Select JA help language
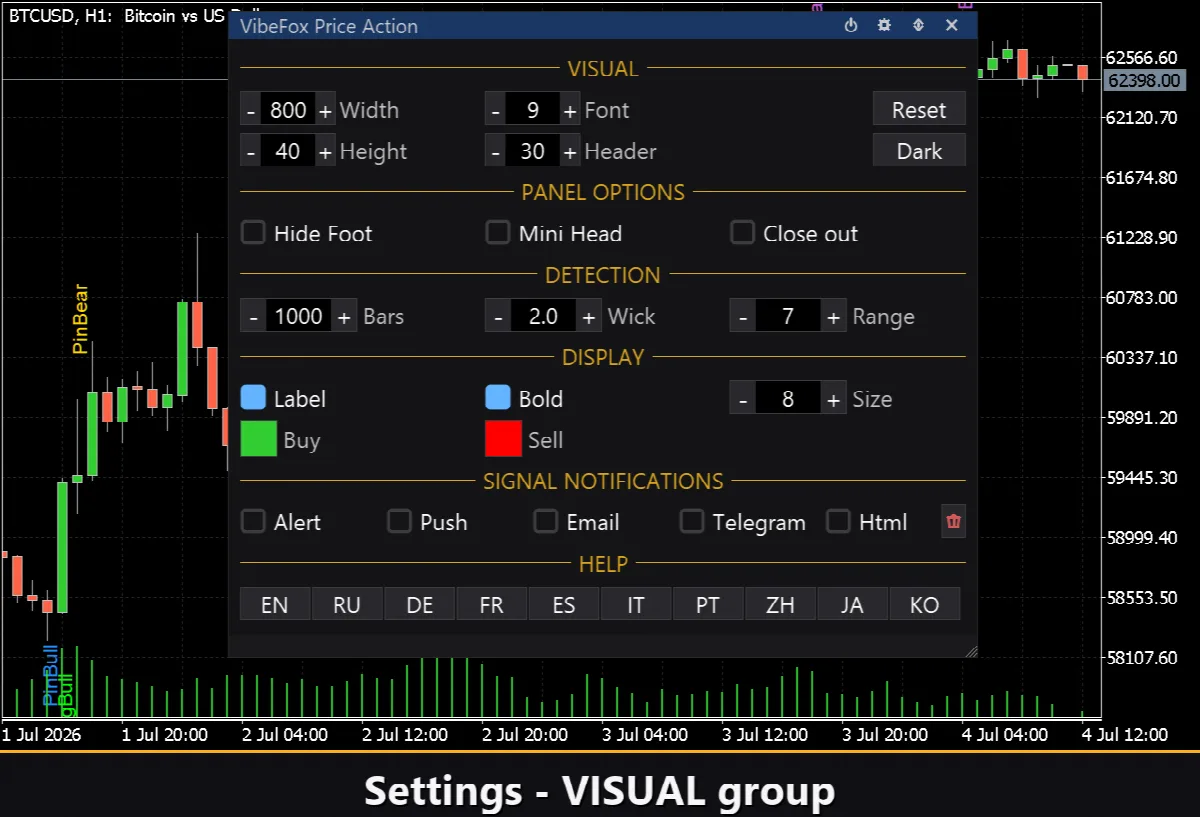The image size is (1200, 817). pos(852,605)
